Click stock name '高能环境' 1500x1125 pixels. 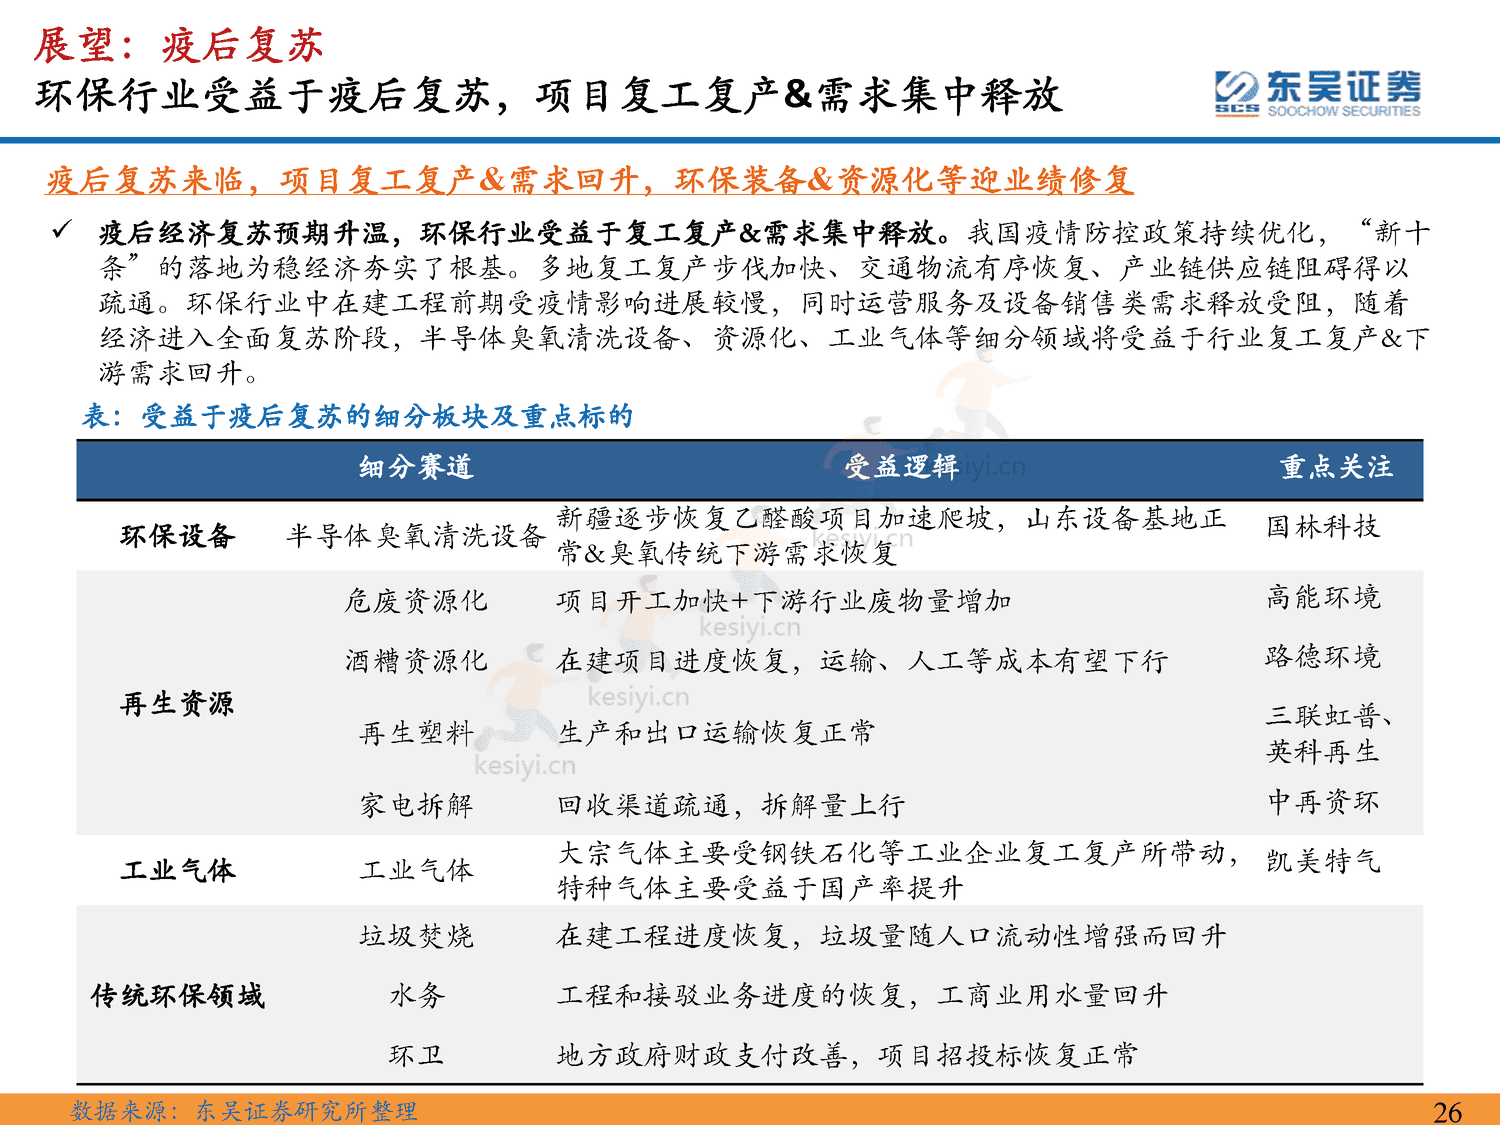pos(1323,597)
